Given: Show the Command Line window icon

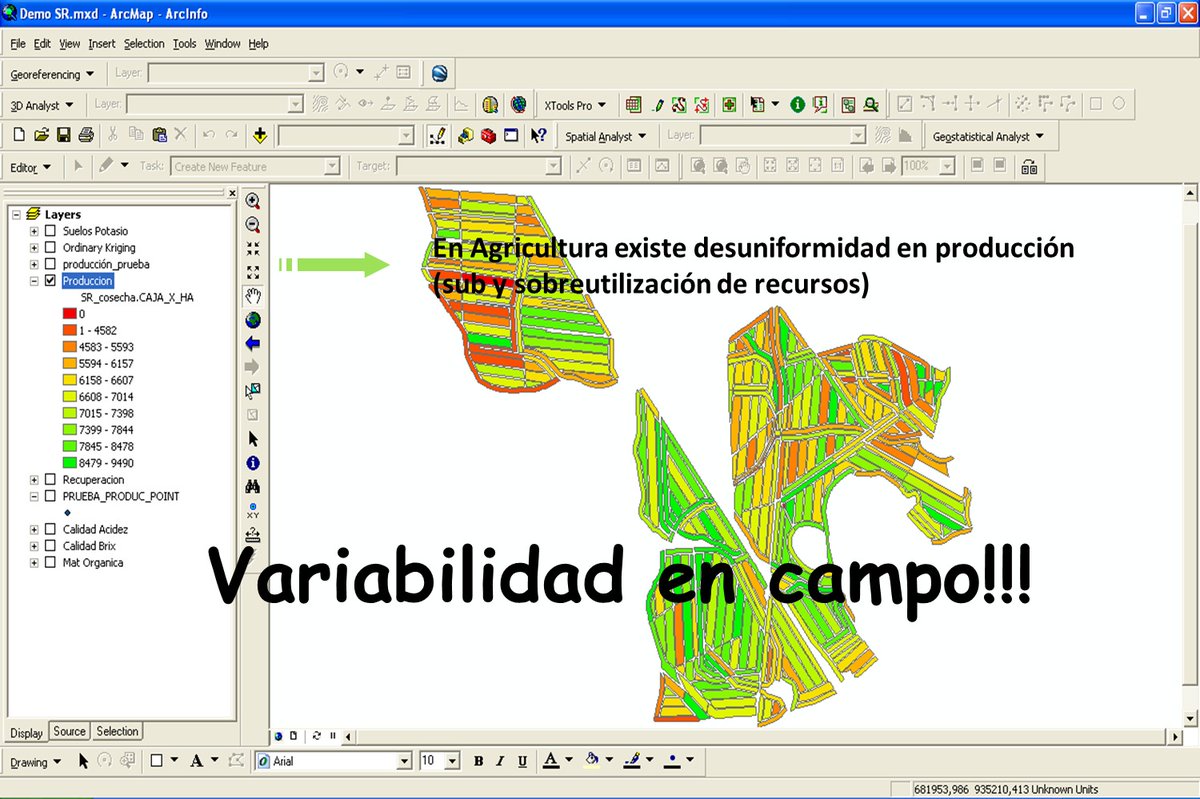Looking at the screenshot, I should point(511,135).
